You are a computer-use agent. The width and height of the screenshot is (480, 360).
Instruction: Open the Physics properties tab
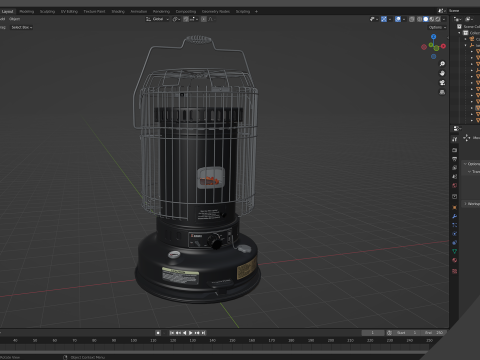pos(455,234)
